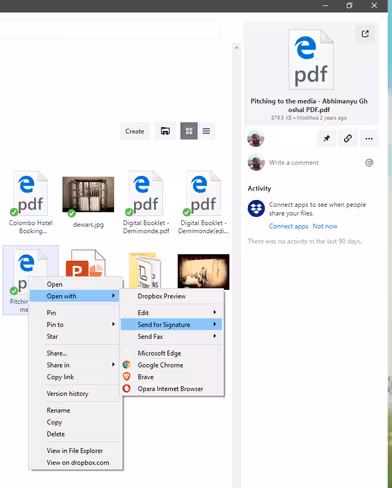392x488 pixels.
Task: Select the PowerPoint file icon
Action: click(86, 264)
